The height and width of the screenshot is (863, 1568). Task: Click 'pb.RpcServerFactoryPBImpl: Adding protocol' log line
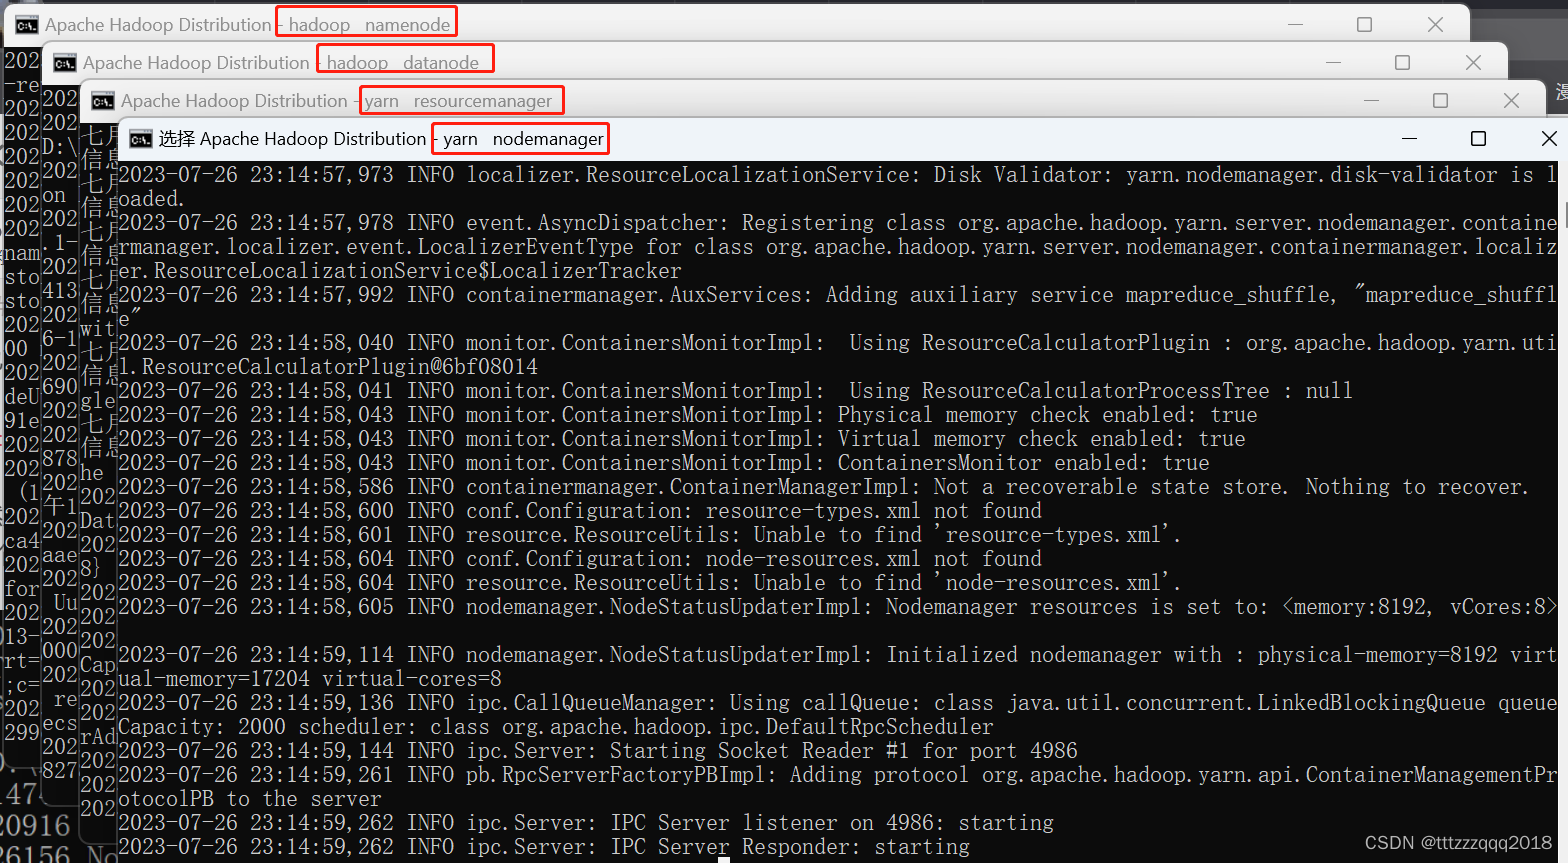(838, 787)
